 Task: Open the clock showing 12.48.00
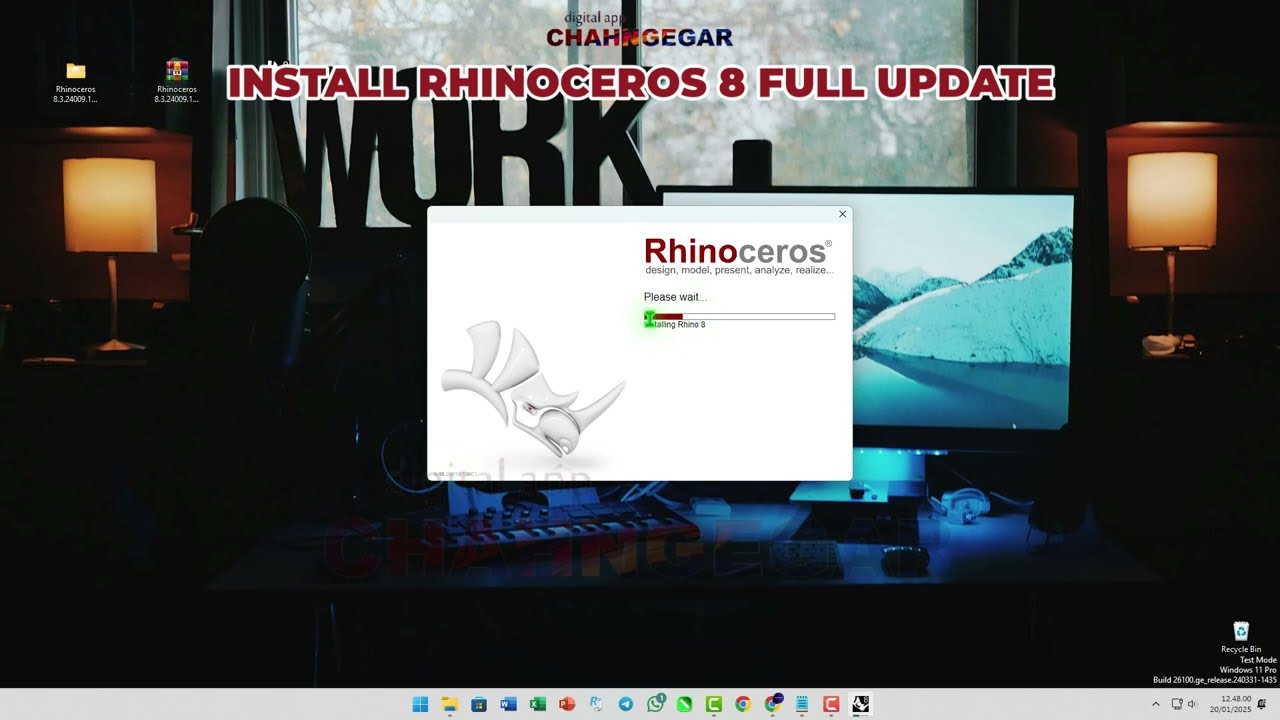[x=1230, y=704]
